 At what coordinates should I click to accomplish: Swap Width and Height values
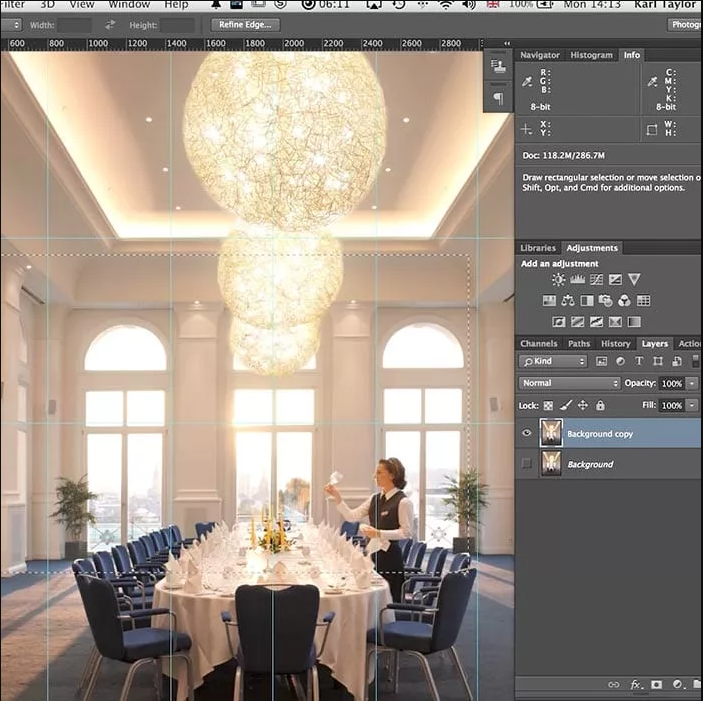tap(110, 25)
